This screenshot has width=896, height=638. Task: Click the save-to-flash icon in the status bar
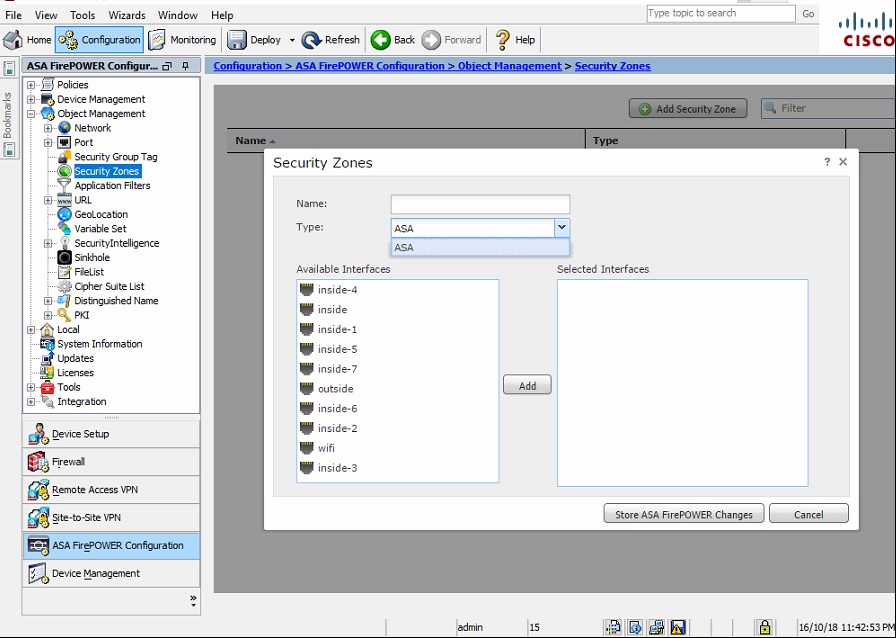658,628
